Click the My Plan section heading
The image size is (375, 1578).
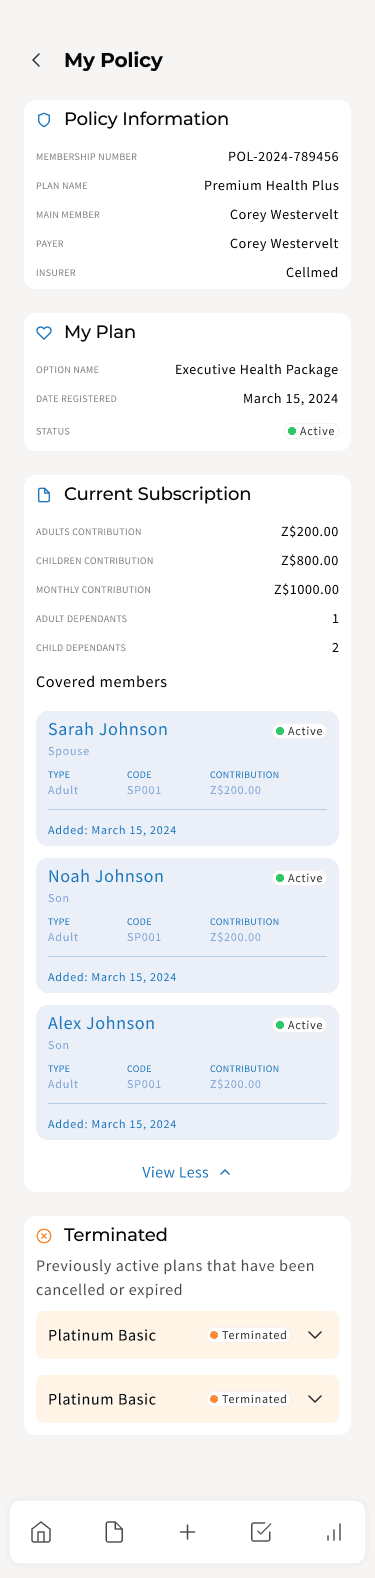tap(100, 333)
